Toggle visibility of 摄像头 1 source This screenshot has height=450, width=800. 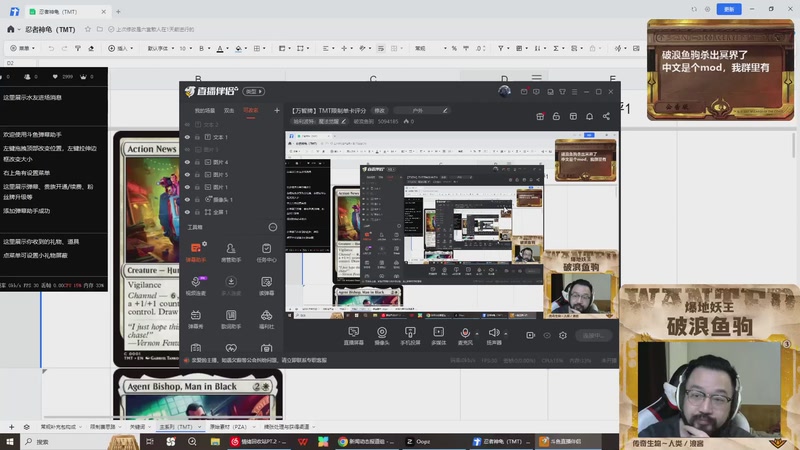click(187, 199)
